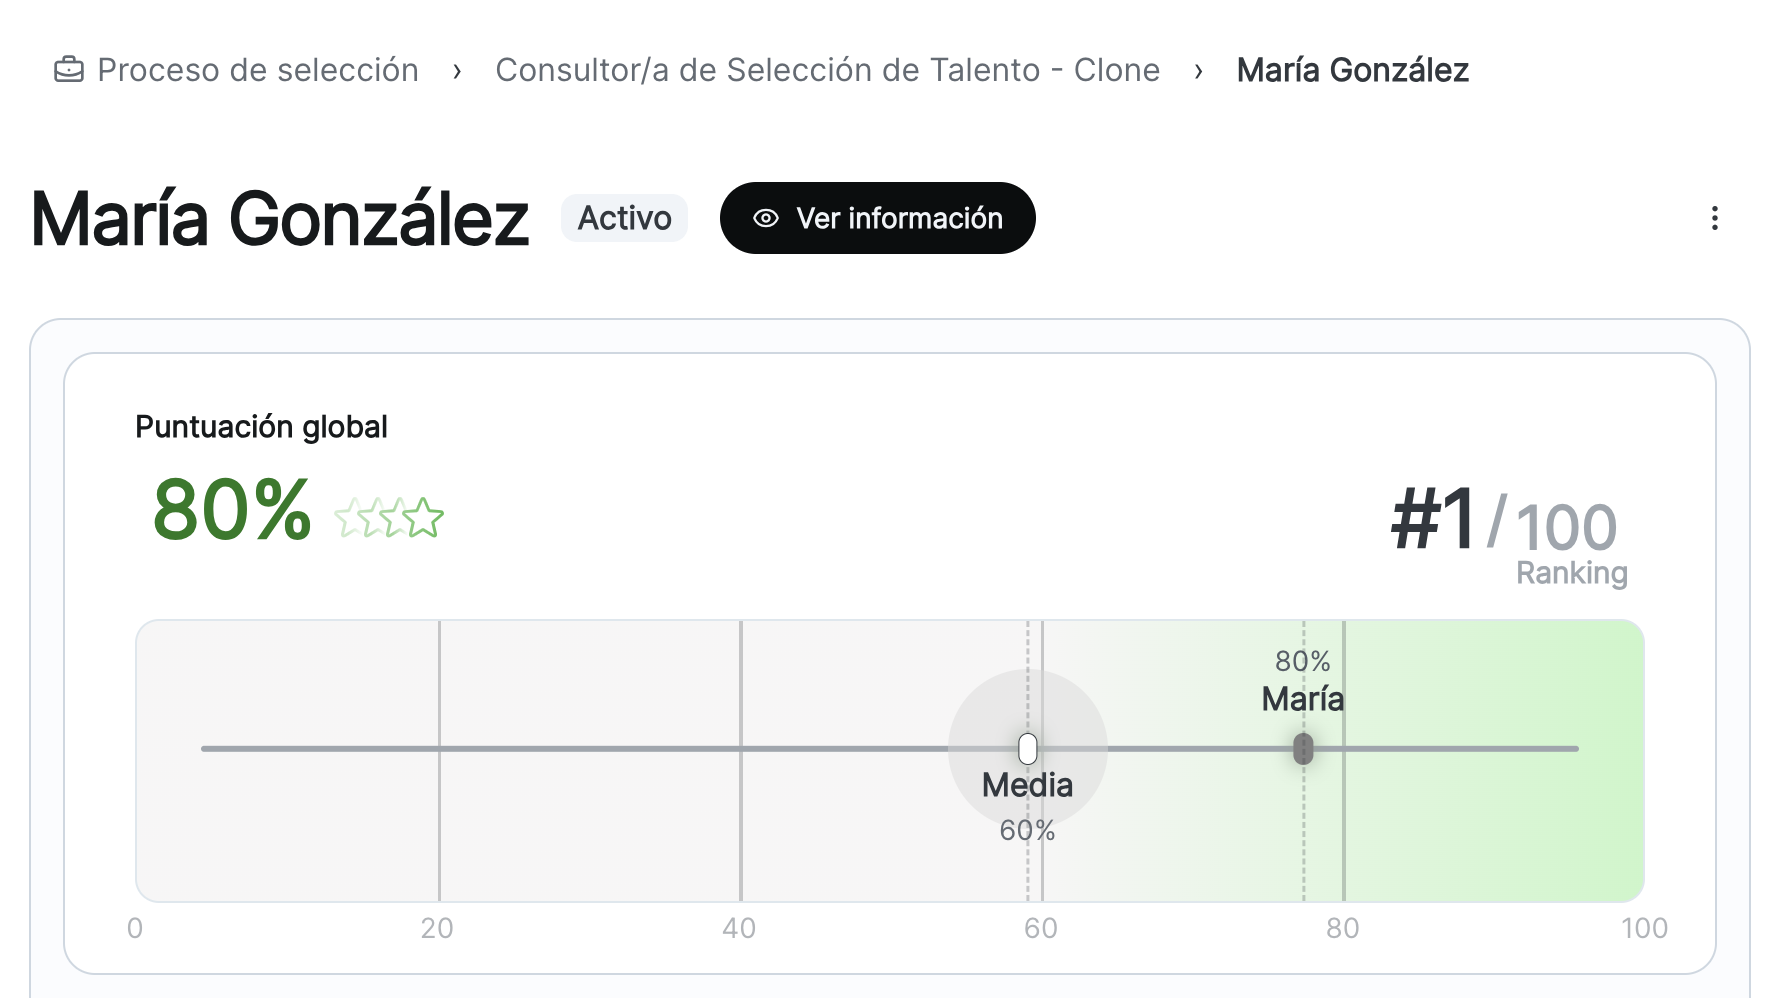
Task: Go to Proceso de selección breadcrumb
Action: pyautogui.click(x=257, y=70)
